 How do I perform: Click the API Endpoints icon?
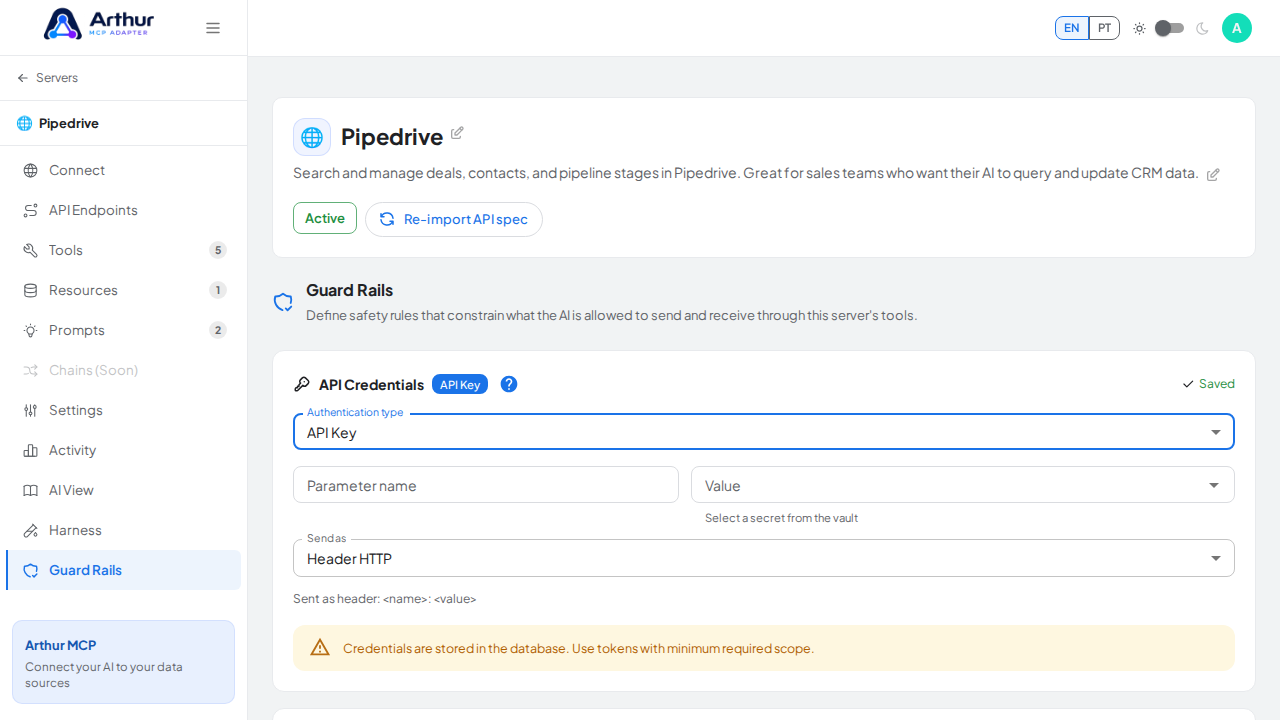(x=31, y=210)
